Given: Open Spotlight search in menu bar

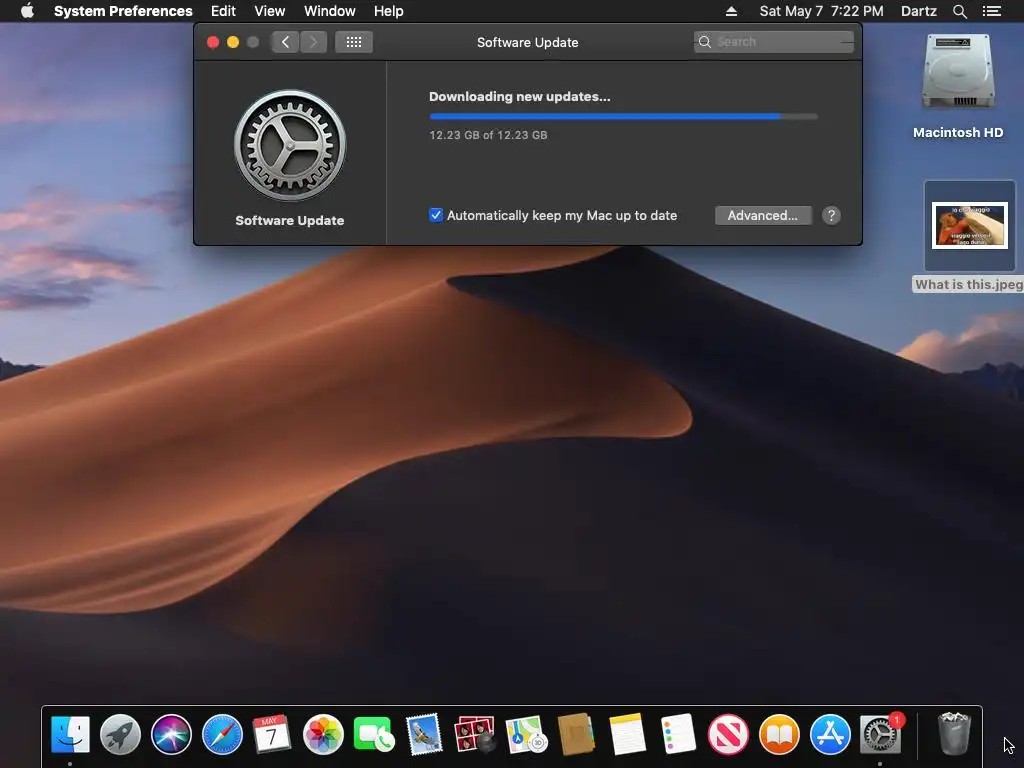Looking at the screenshot, I should click(x=959, y=11).
